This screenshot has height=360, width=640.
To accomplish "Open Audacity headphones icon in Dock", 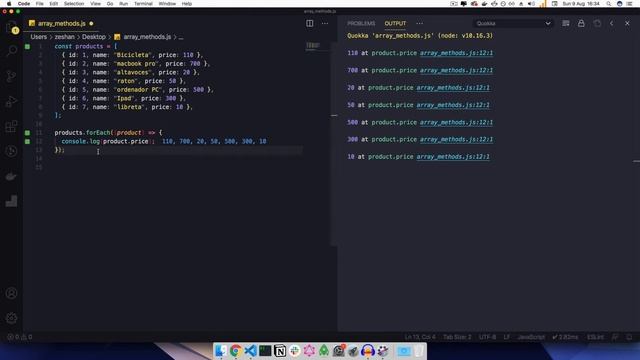I will 368,351.
